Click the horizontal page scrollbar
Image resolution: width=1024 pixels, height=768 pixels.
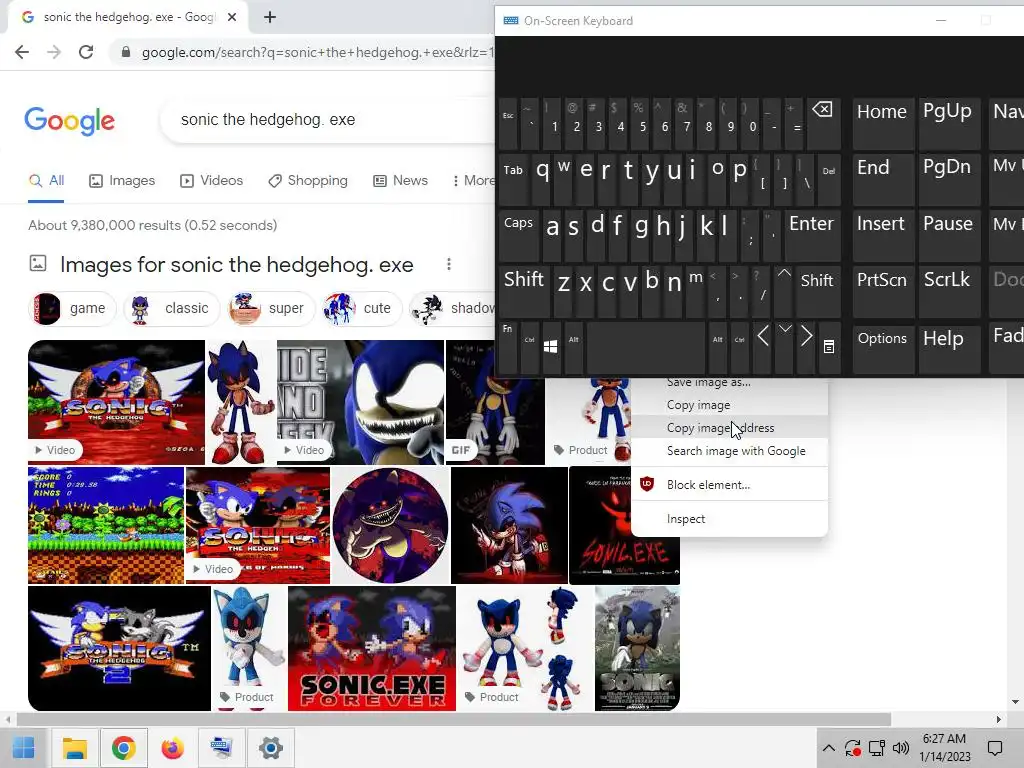[454, 719]
